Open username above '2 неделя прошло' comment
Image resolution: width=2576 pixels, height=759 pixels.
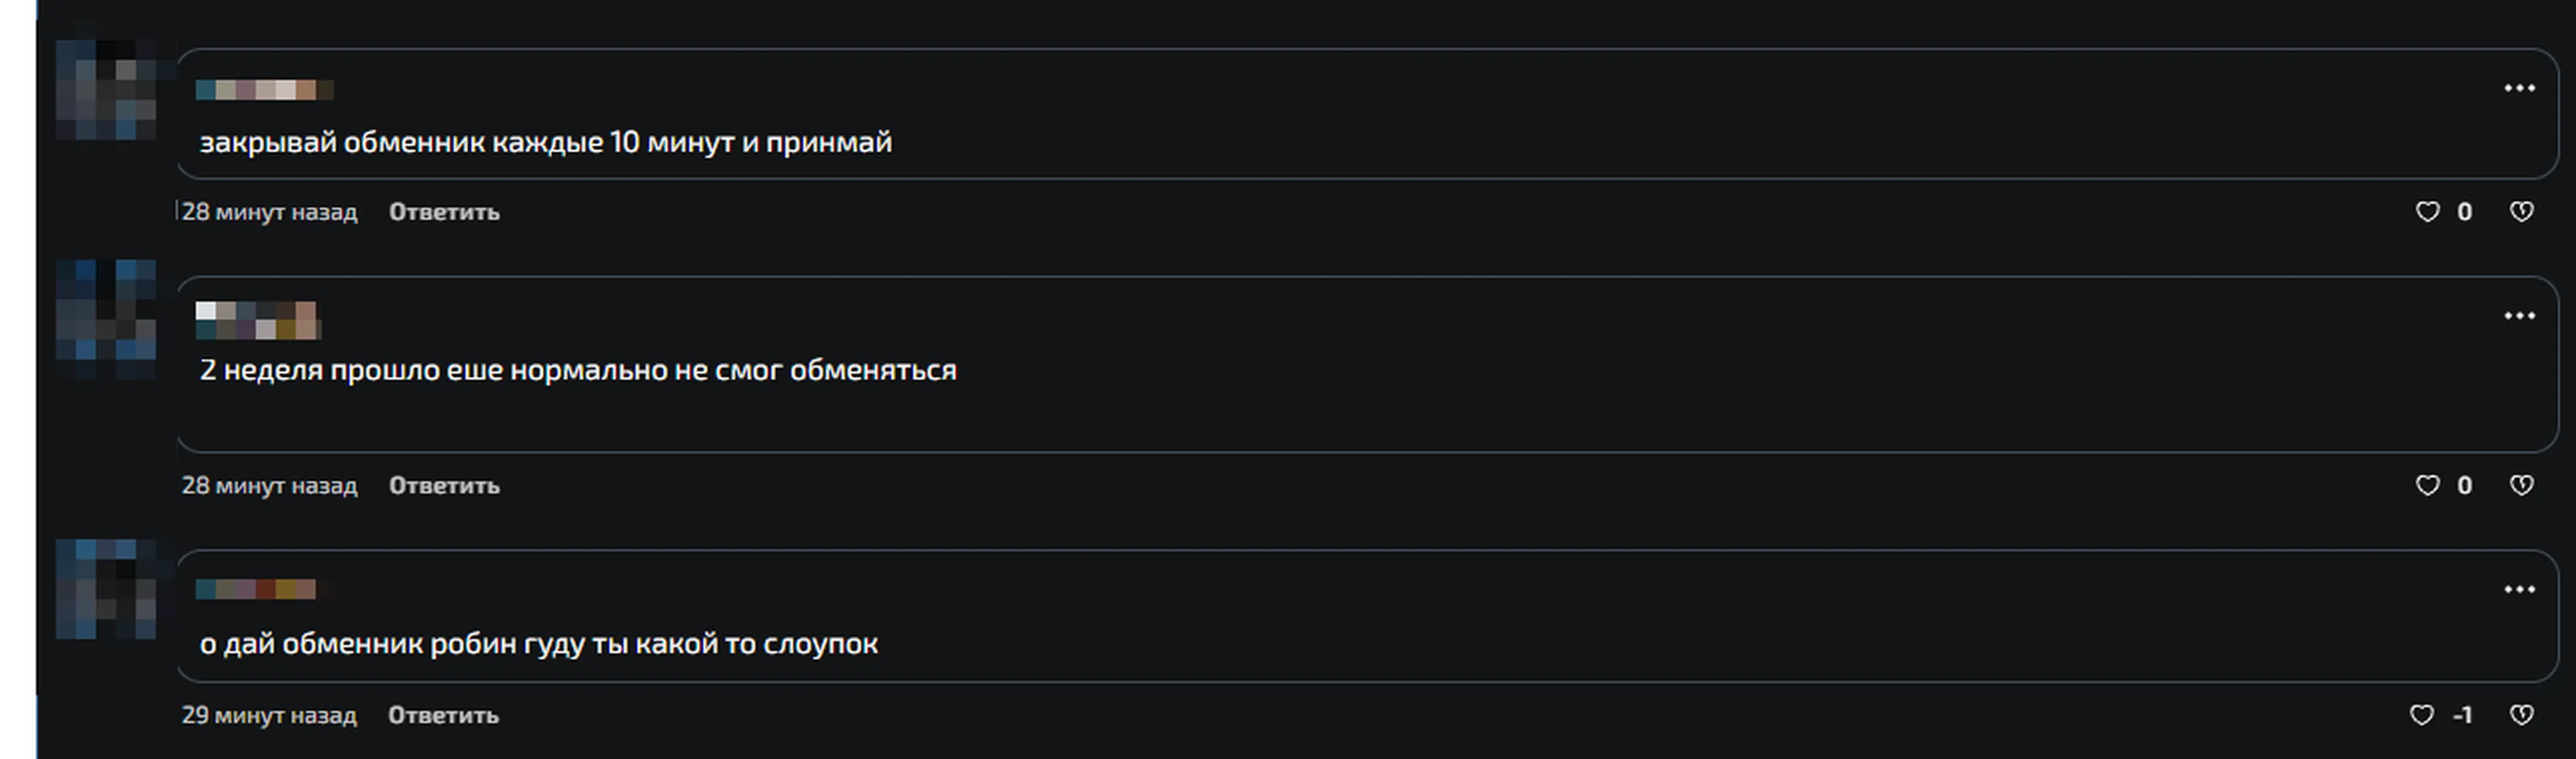258,320
